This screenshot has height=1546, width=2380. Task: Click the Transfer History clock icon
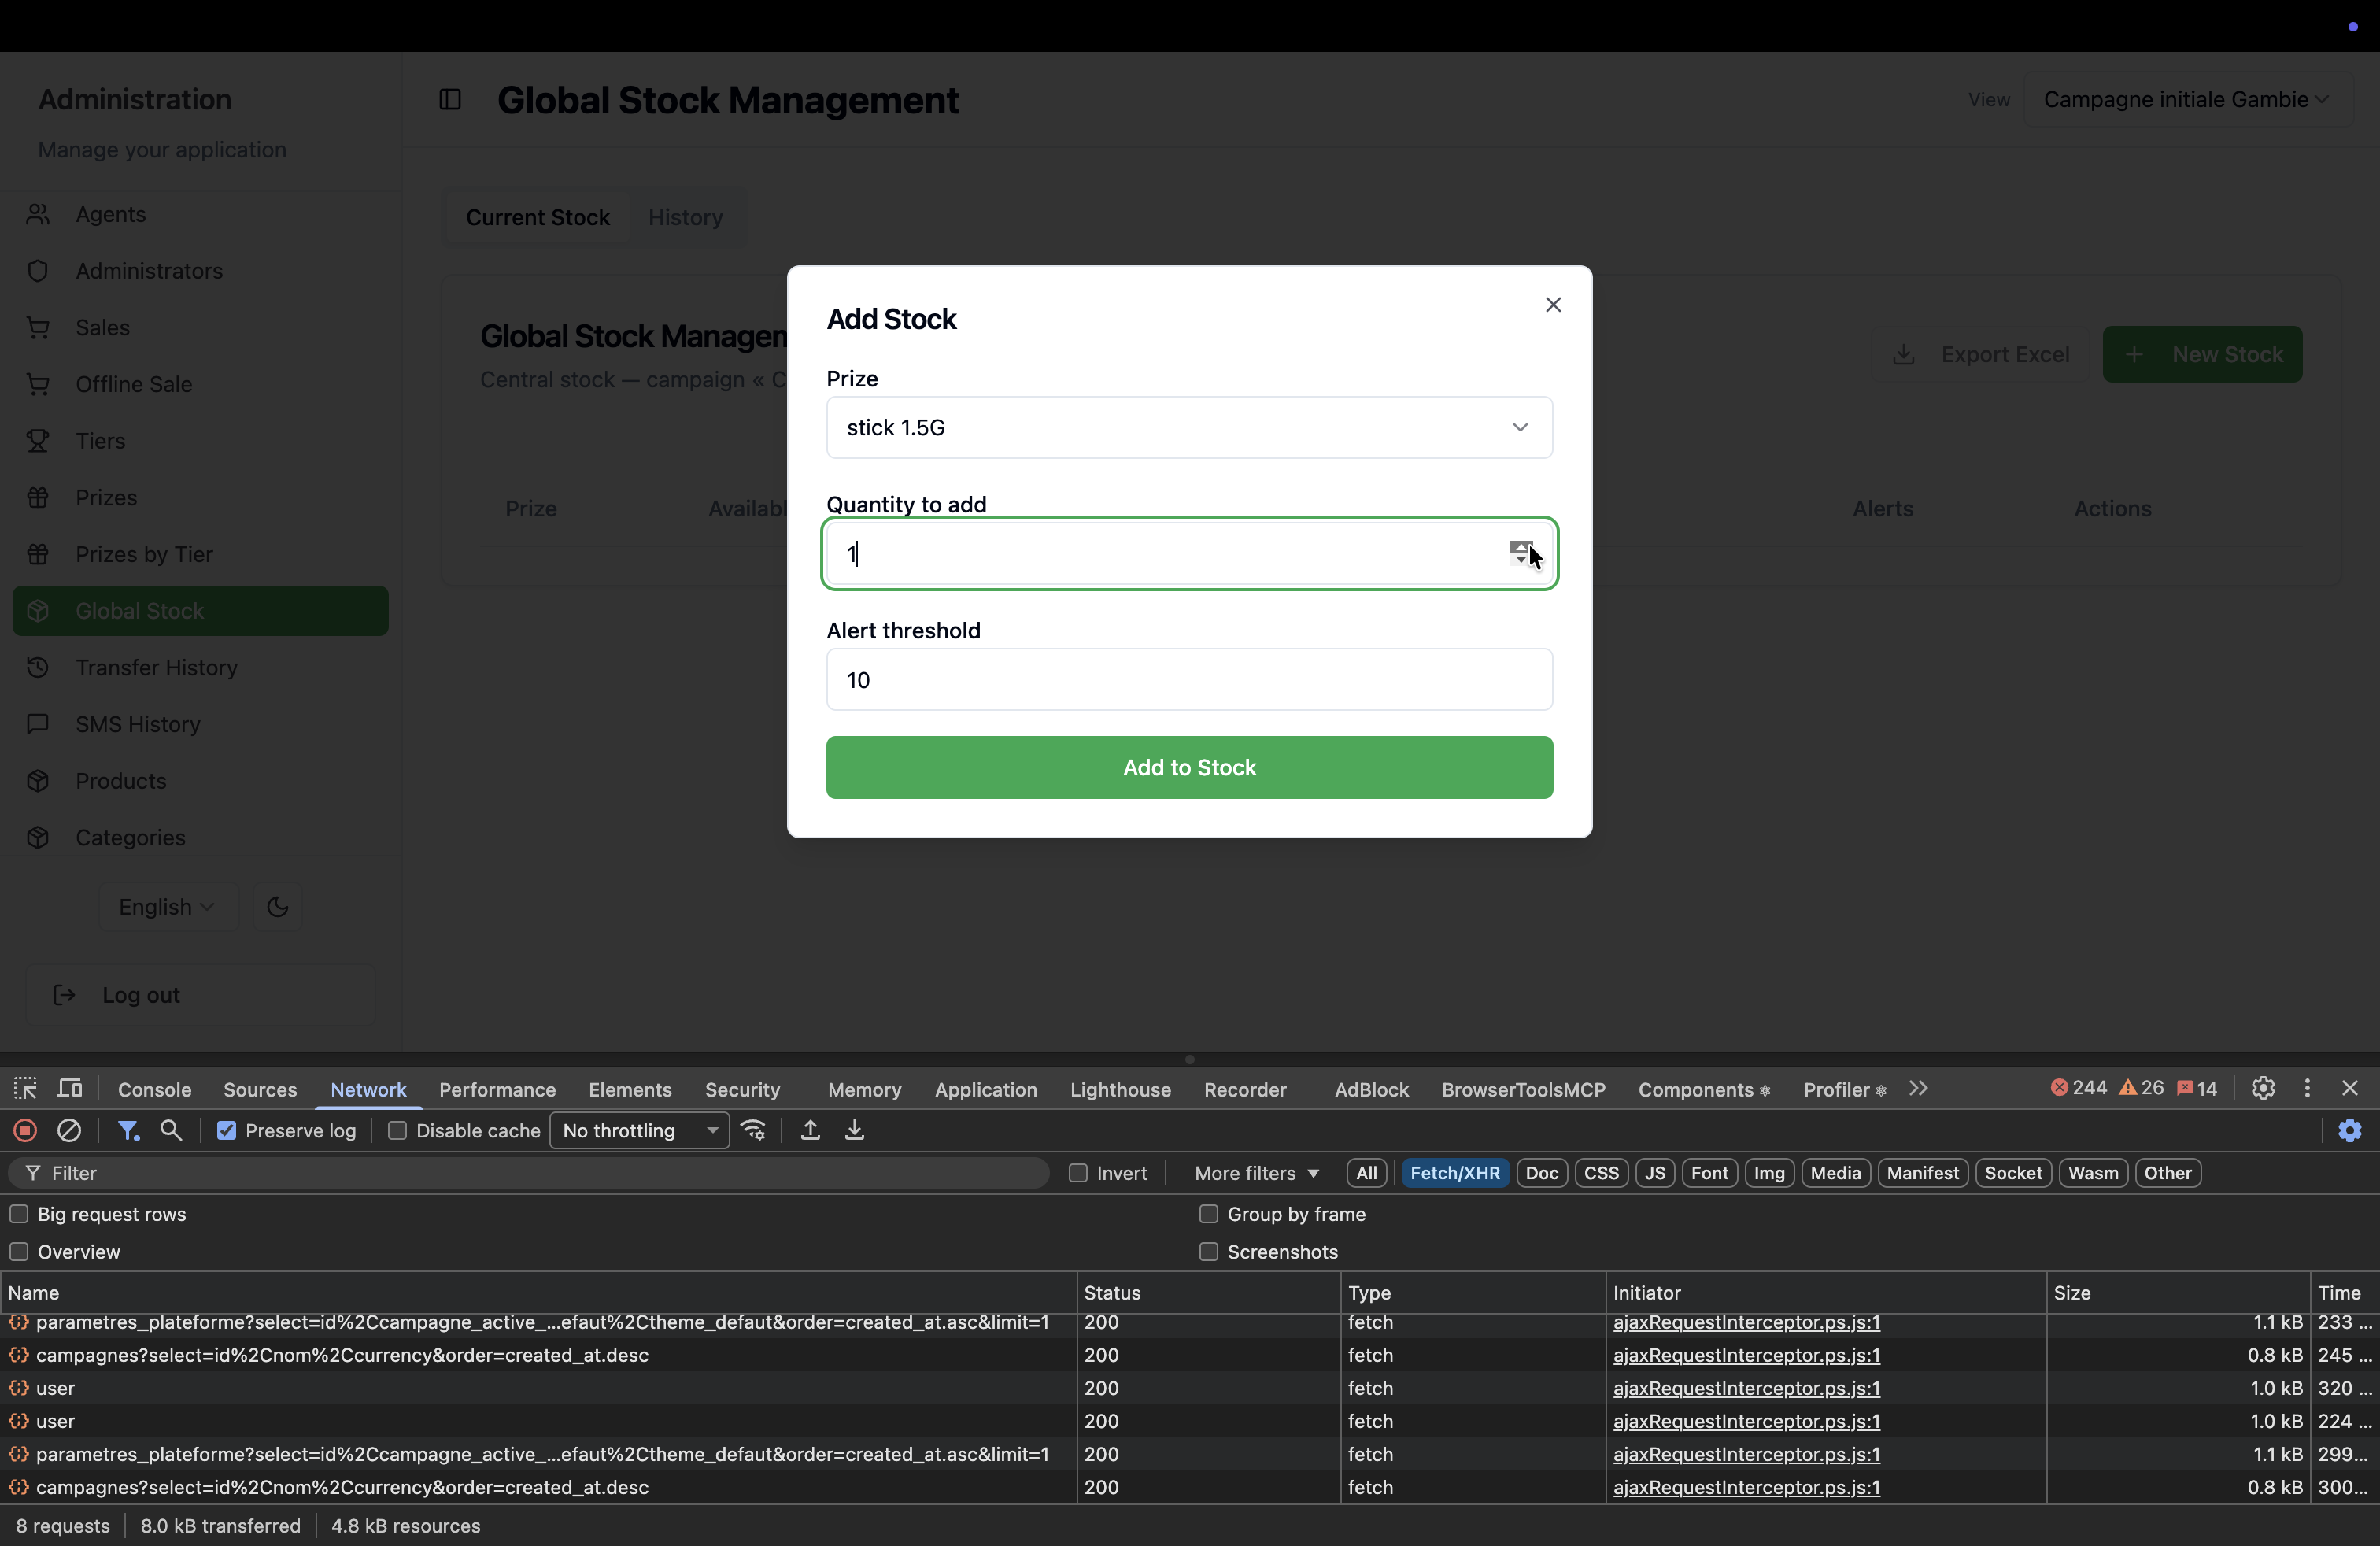coord(38,667)
